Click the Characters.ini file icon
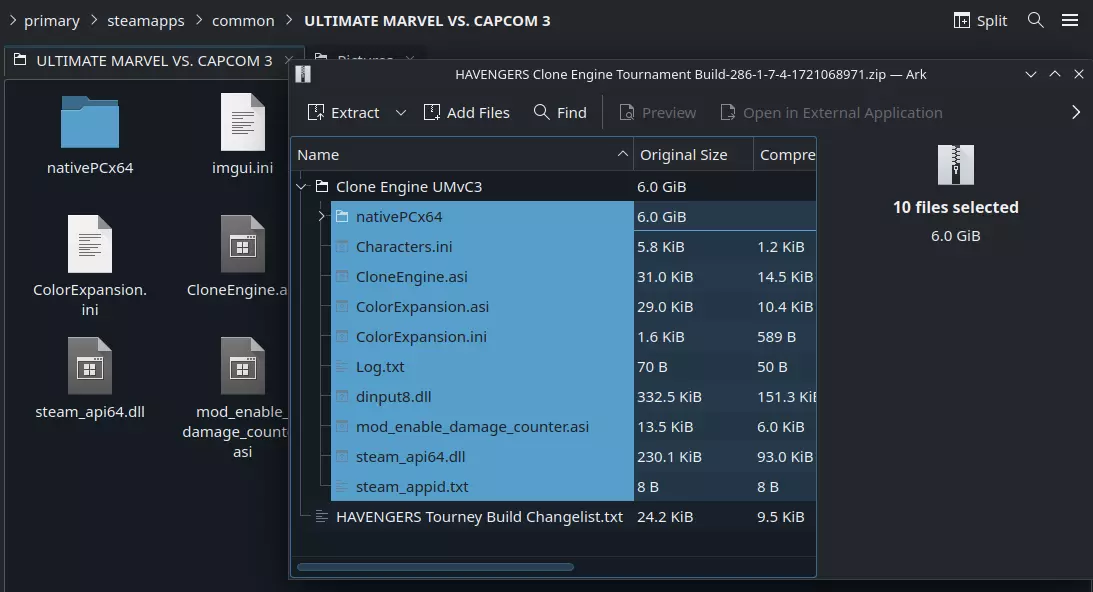The image size is (1093, 592). tap(342, 247)
